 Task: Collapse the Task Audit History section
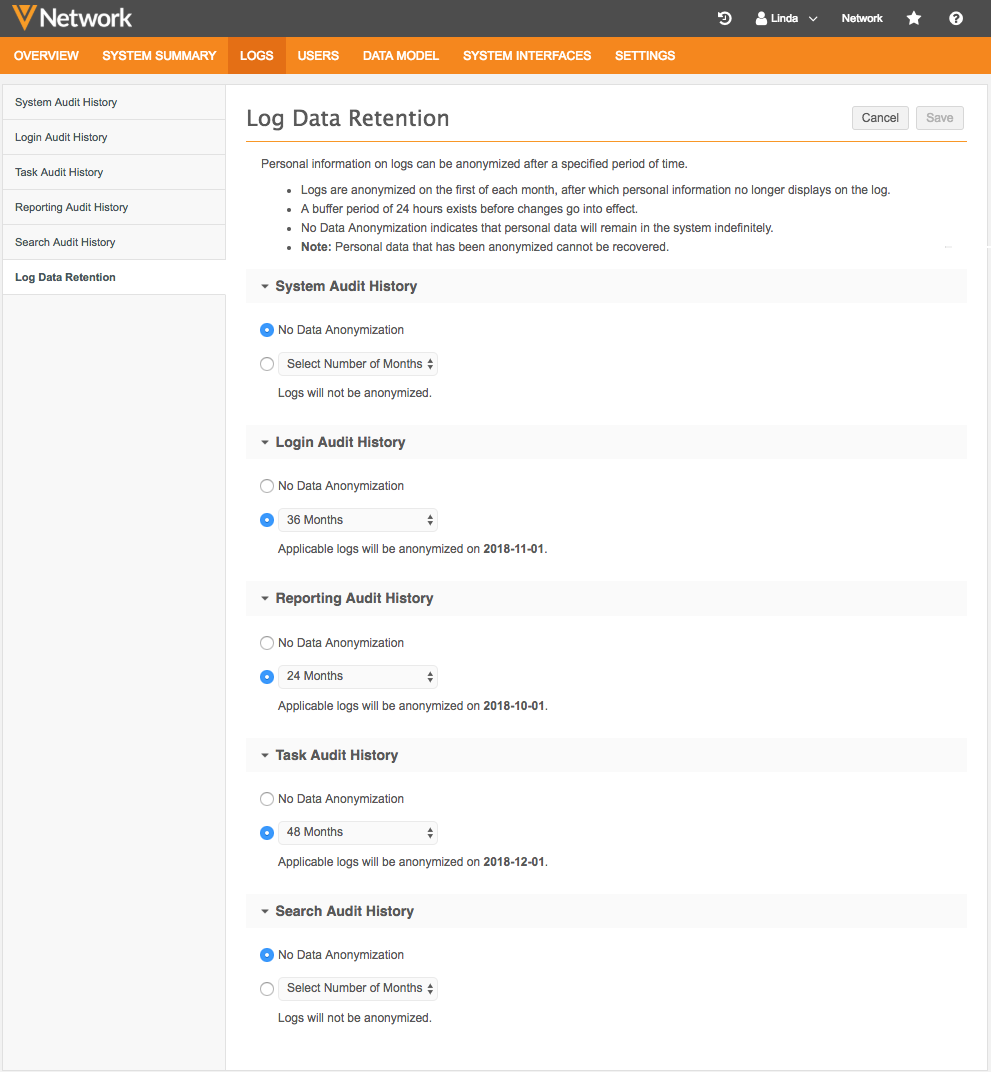(x=265, y=756)
